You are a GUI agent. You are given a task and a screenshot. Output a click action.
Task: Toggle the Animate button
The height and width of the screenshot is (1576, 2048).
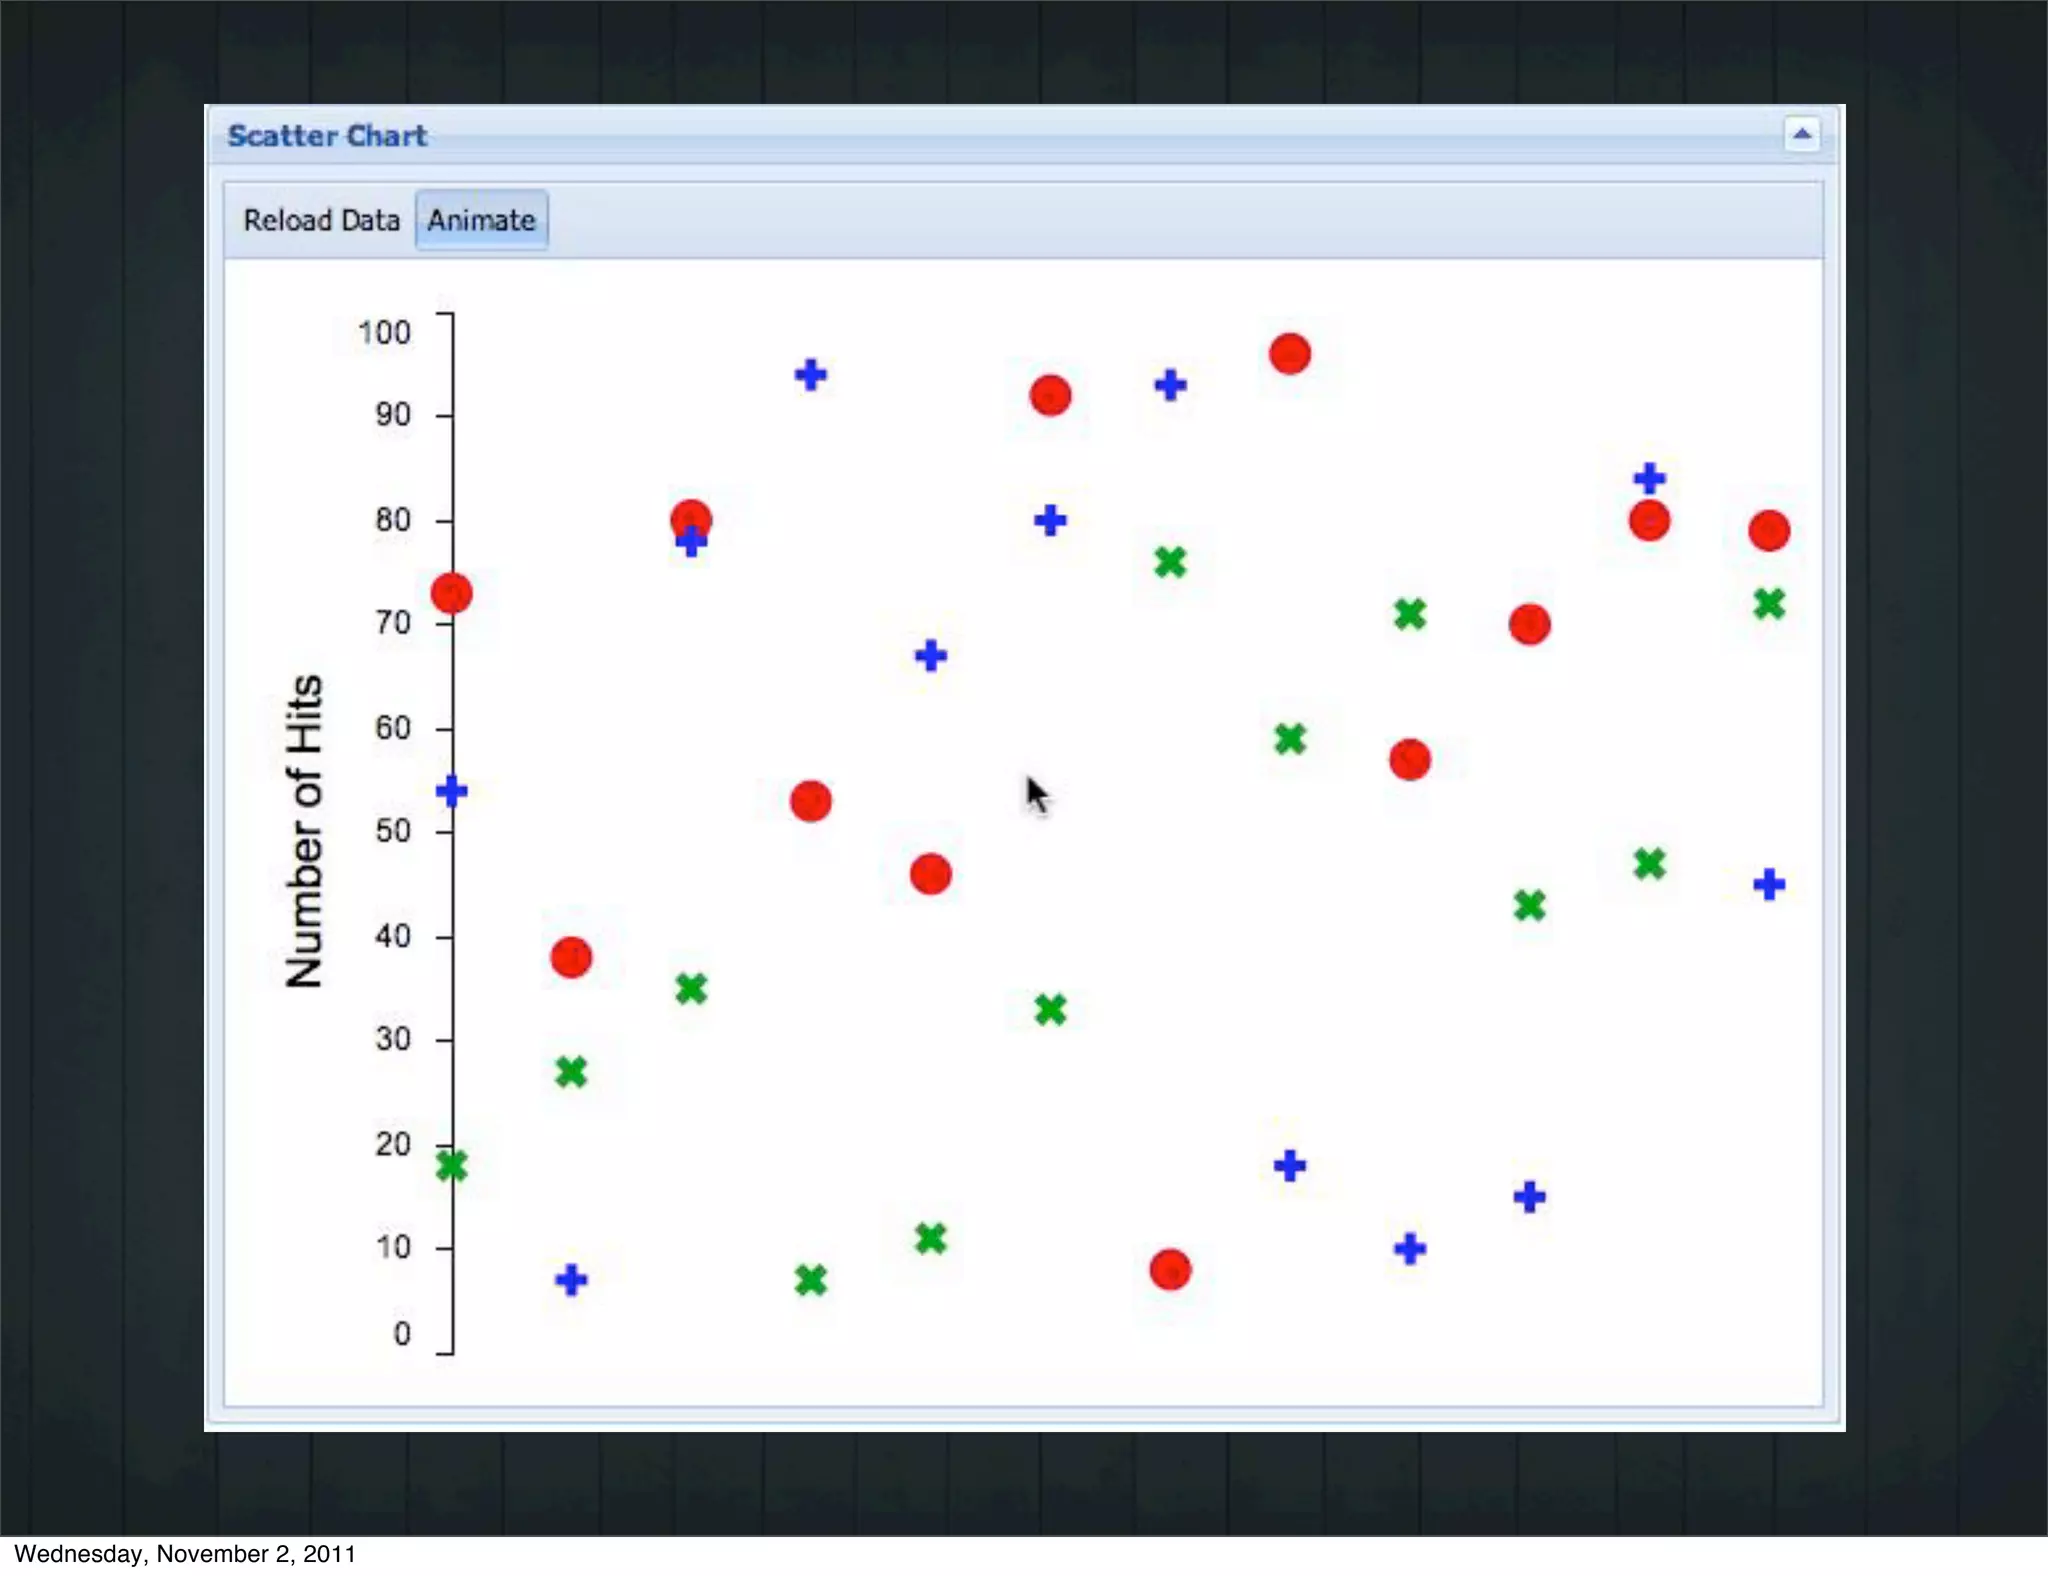481,220
